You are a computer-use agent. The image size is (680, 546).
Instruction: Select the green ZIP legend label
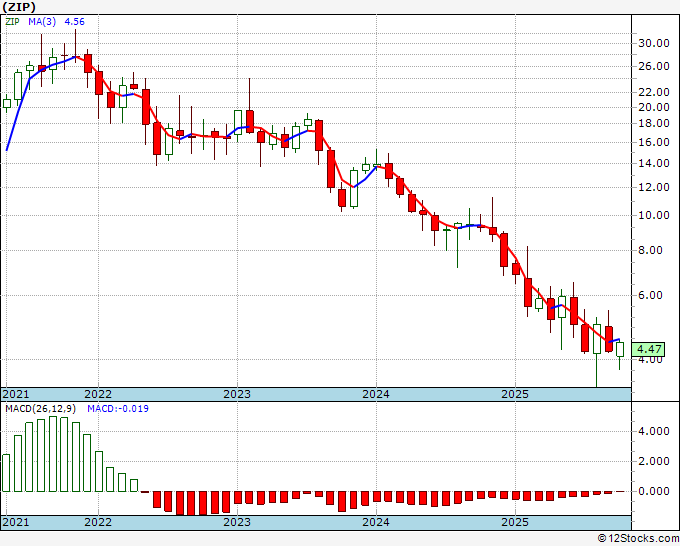tap(12, 21)
